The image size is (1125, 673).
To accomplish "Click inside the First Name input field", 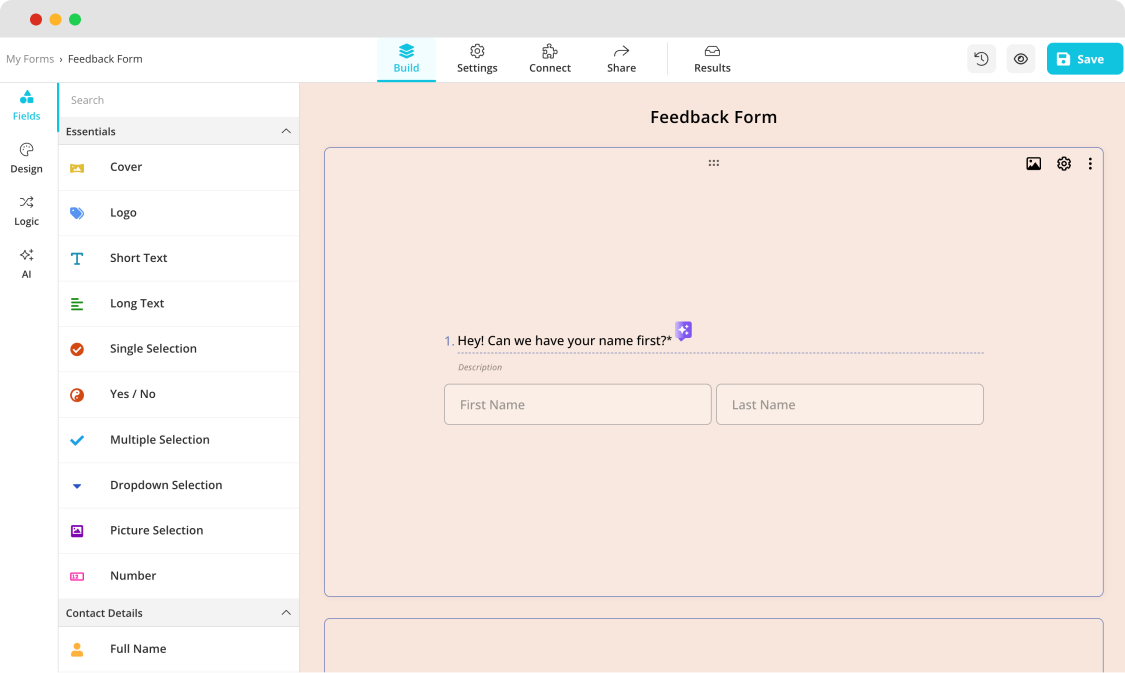I will (577, 404).
